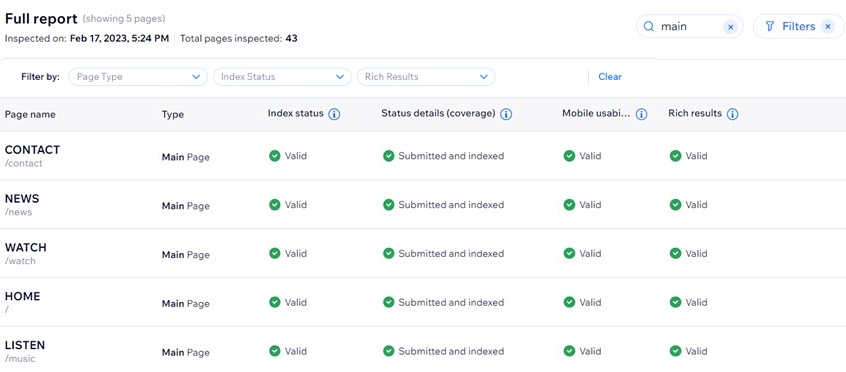This screenshot has height=372, width=846.
Task: Open the info icon beside Mobile usability
Action: pos(641,114)
